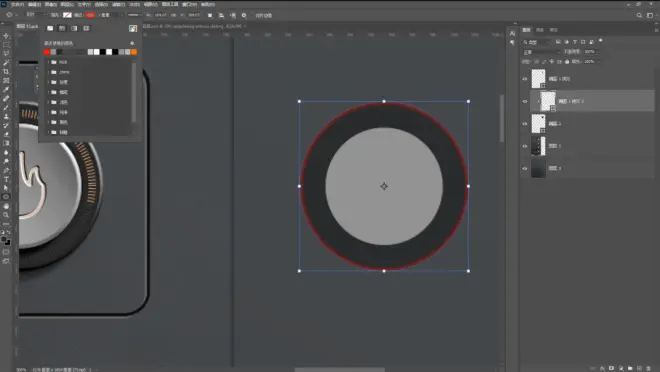
Task: Open the gear settings in options bar
Action: pyautogui.click(x=244, y=15)
